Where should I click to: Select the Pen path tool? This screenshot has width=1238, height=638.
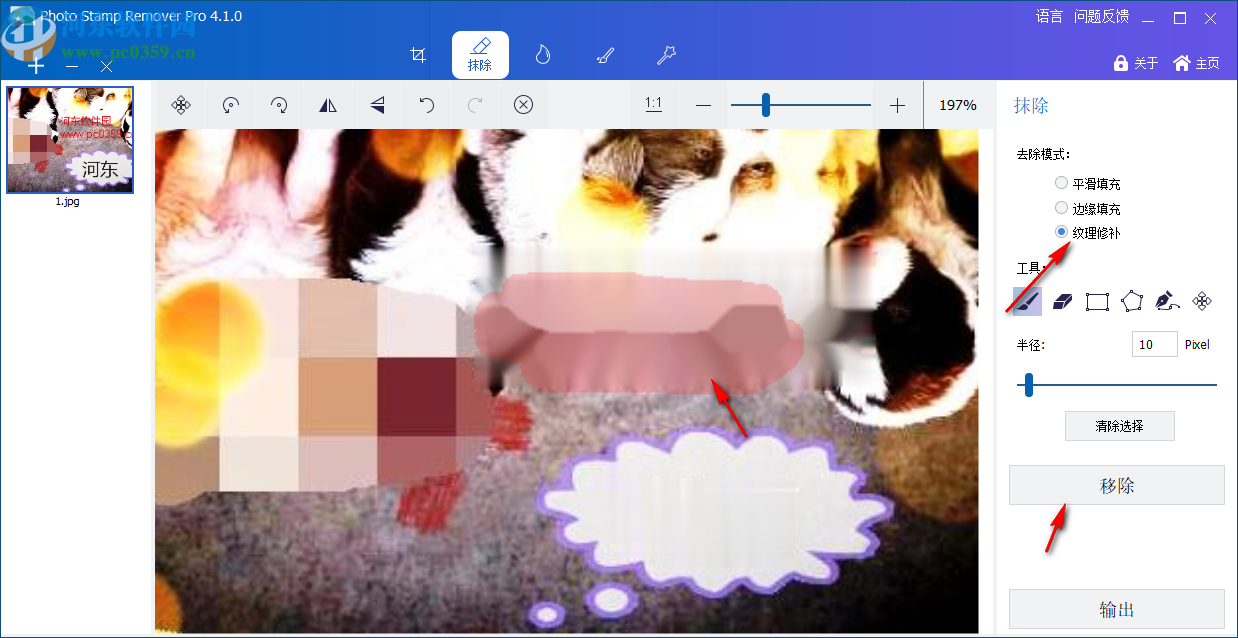click(1166, 301)
